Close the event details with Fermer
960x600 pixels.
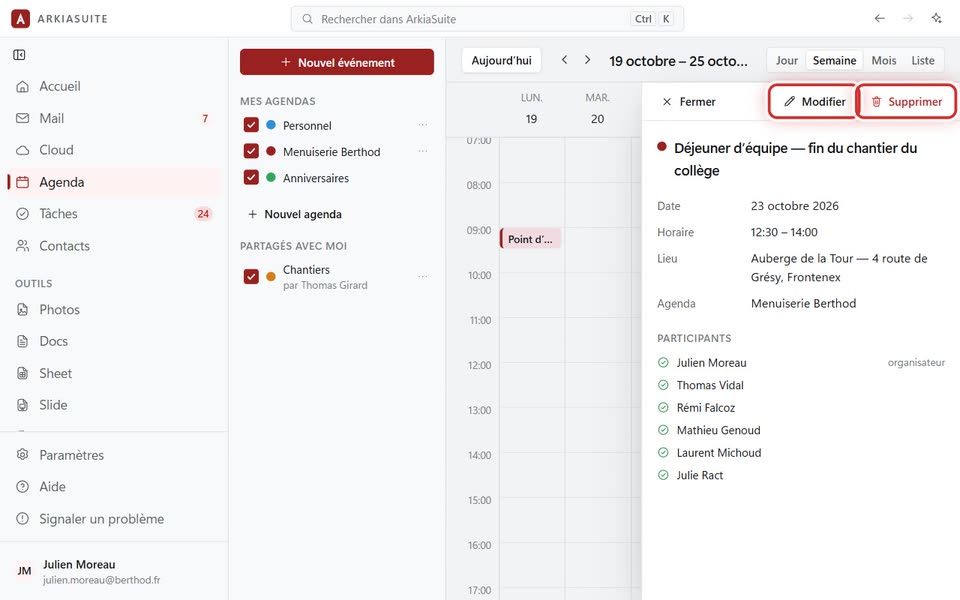(689, 102)
